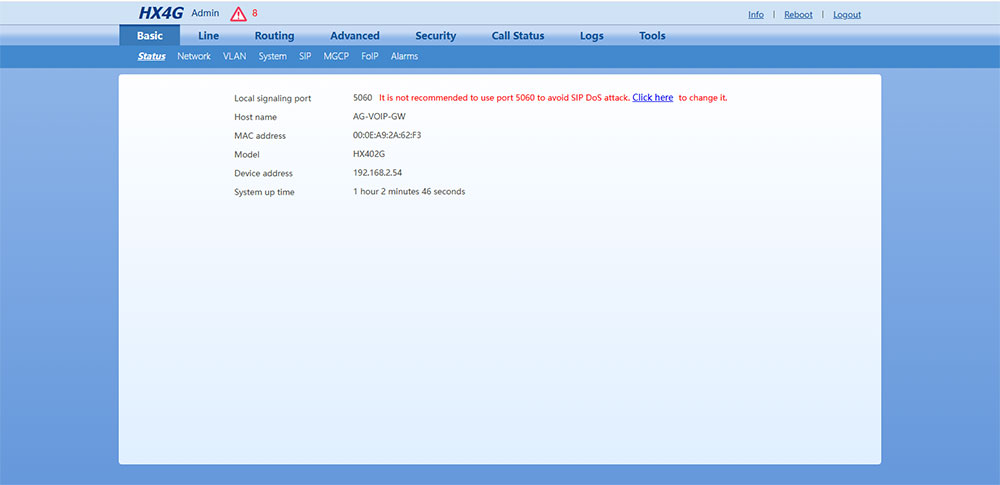
Task: Click the red alarm warning triangle icon
Action: click(238, 14)
